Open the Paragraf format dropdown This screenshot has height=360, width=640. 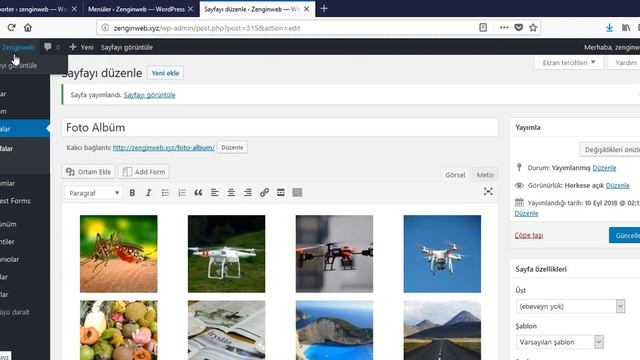[93, 193]
